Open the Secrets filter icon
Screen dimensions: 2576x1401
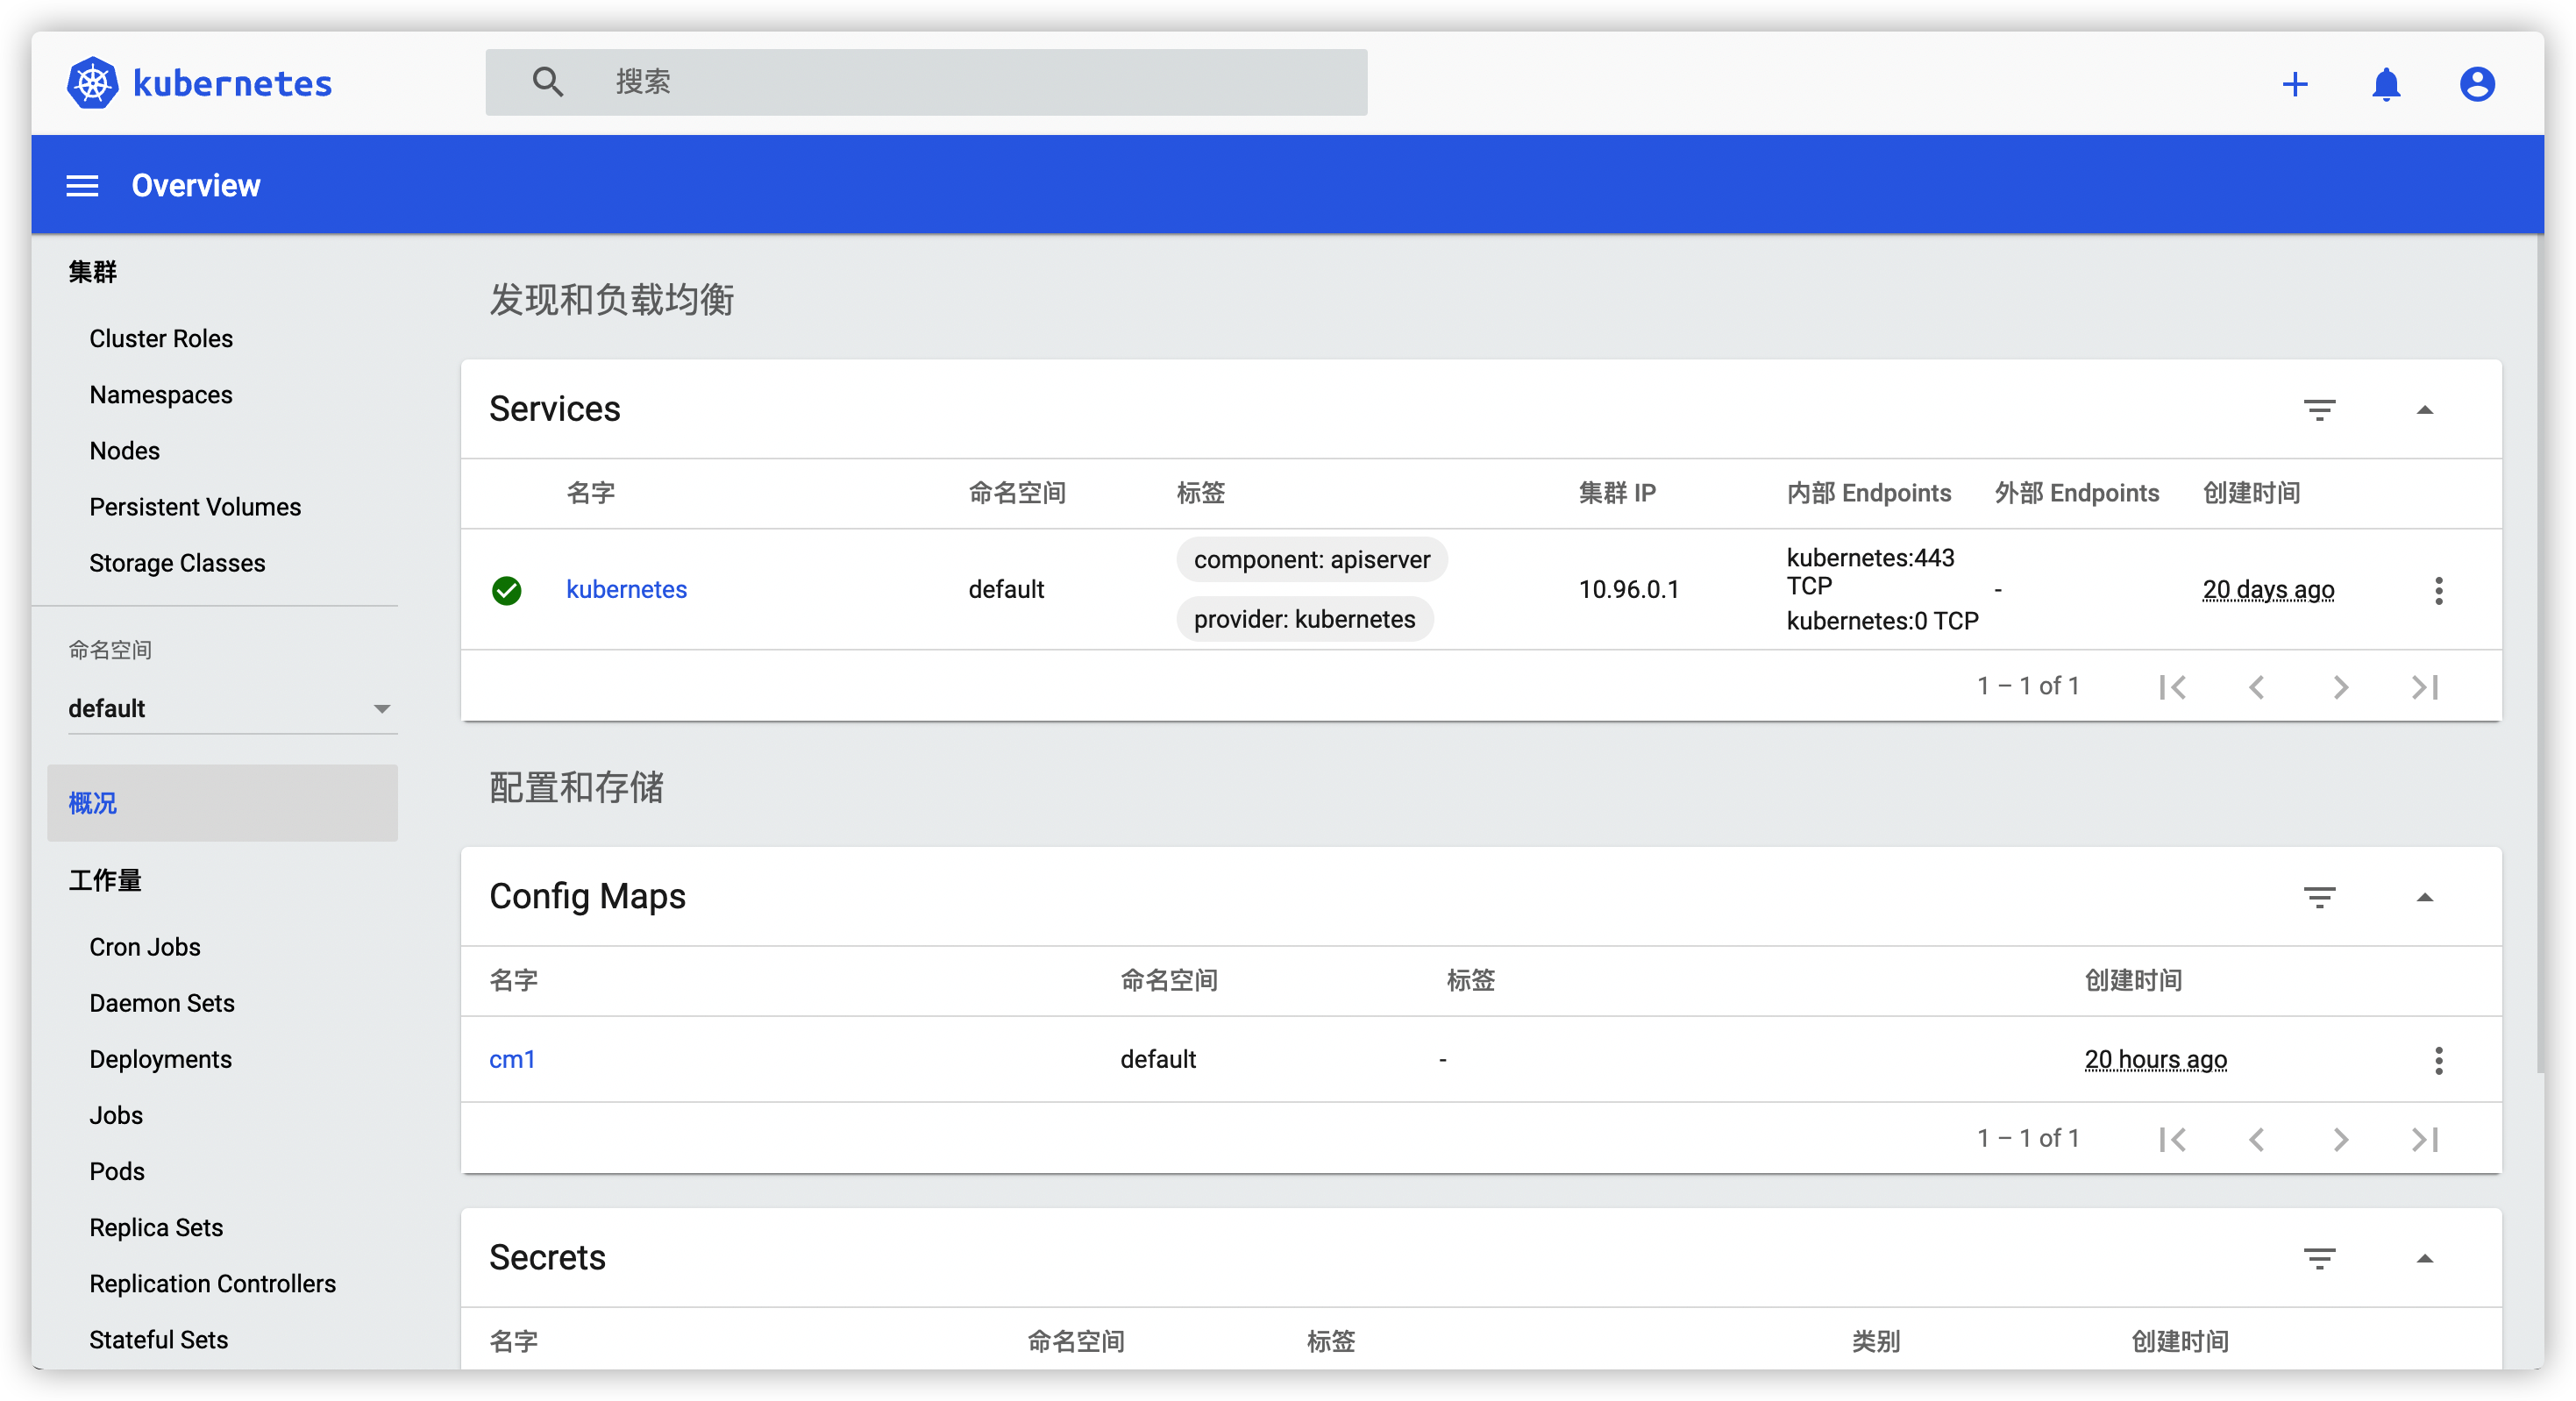(x=2320, y=1258)
